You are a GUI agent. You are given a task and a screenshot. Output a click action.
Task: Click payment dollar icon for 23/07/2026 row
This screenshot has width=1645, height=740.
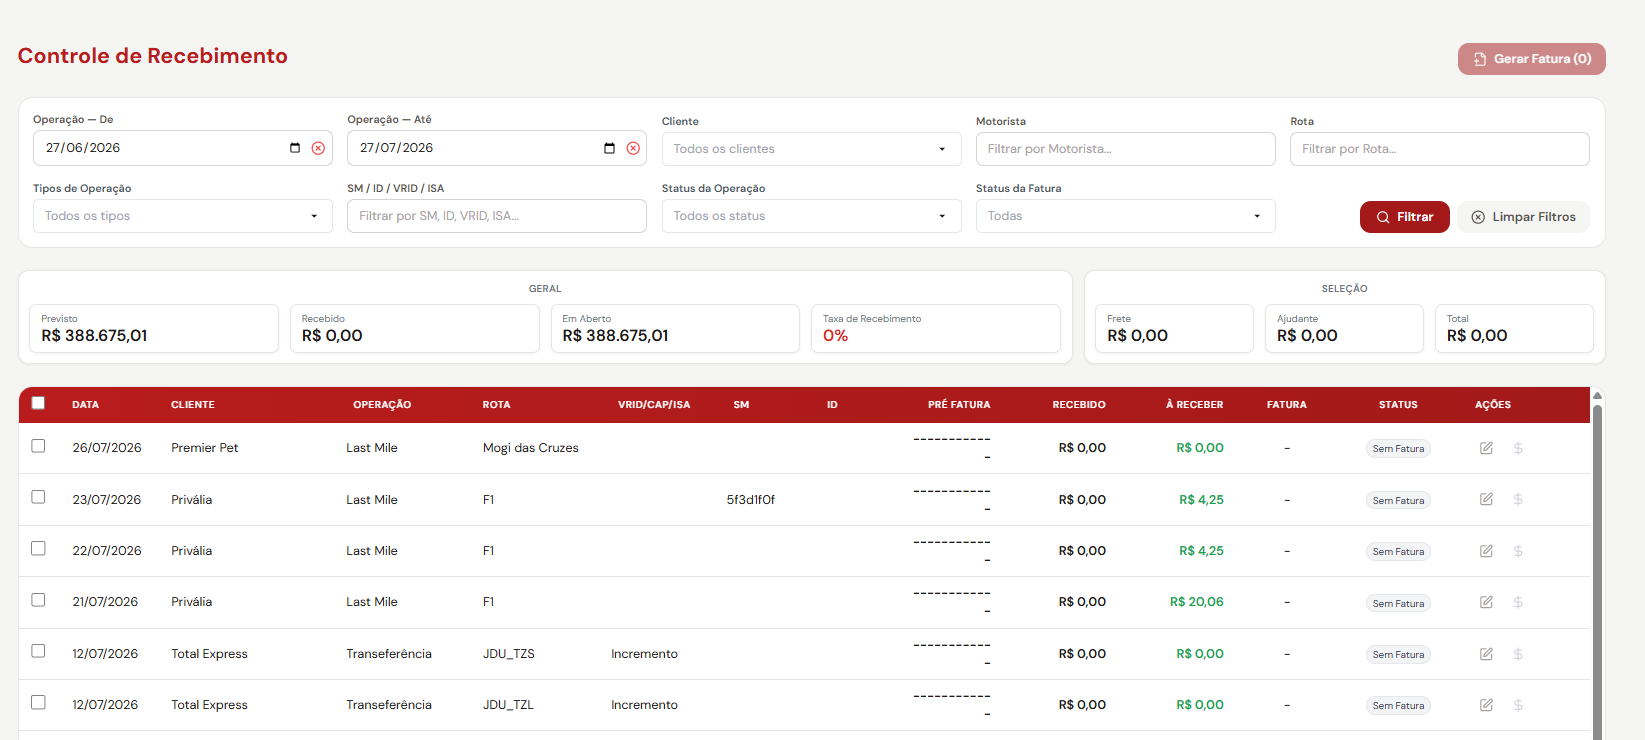pyautogui.click(x=1518, y=499)
